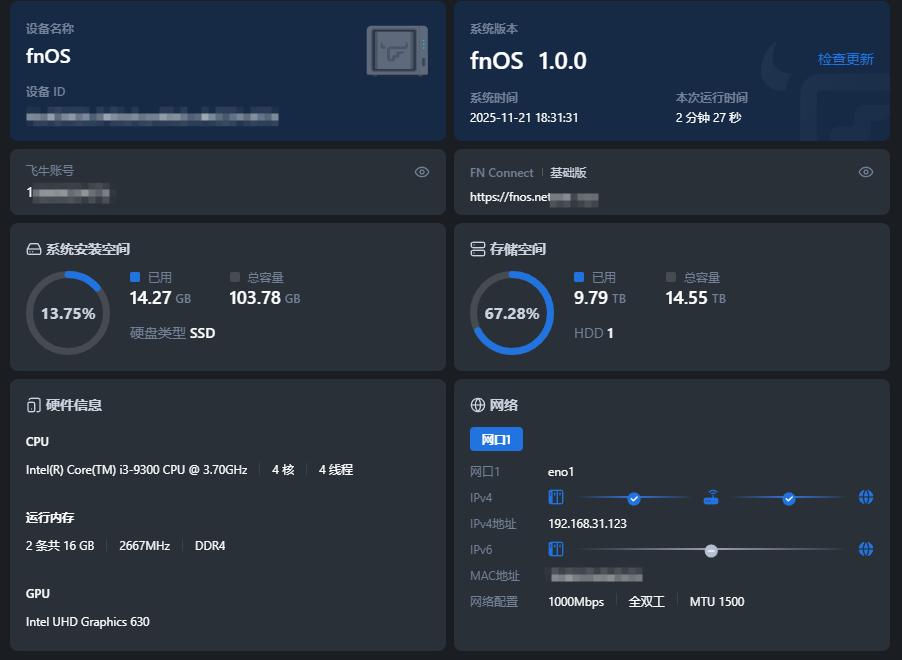Show the hidden 飞牛账号 with eye icon
Screen dimensions: 902x660
(x=422, y=172)
